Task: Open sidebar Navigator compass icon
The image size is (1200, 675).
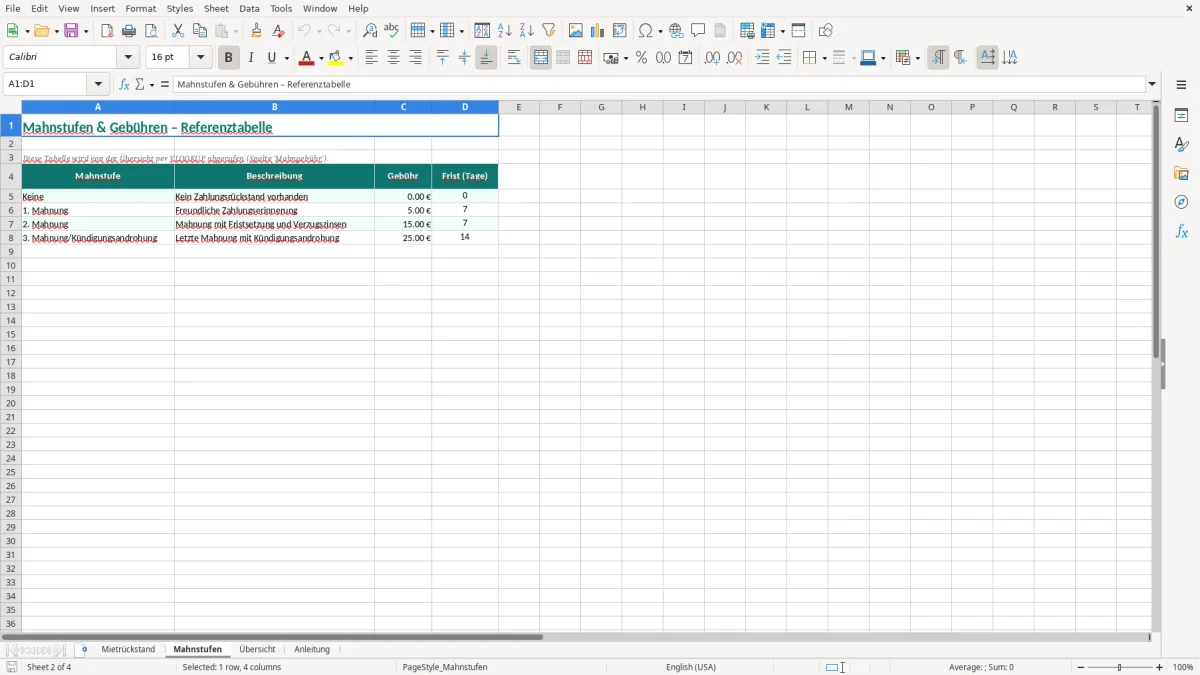Action: pyautogui.click(x=1181, y=202)
